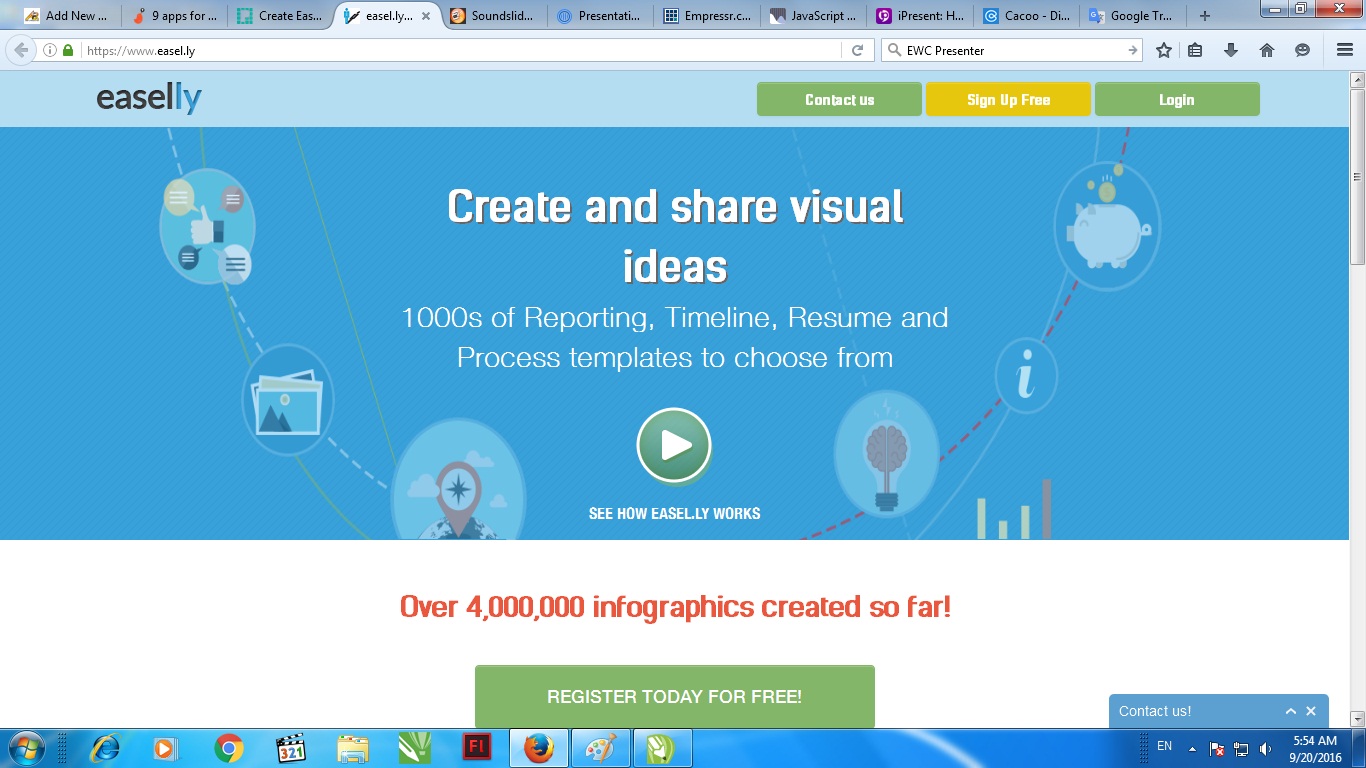Expand the Contact us chat widget
The image size is (1366, 768).
tap(1291, 711)
